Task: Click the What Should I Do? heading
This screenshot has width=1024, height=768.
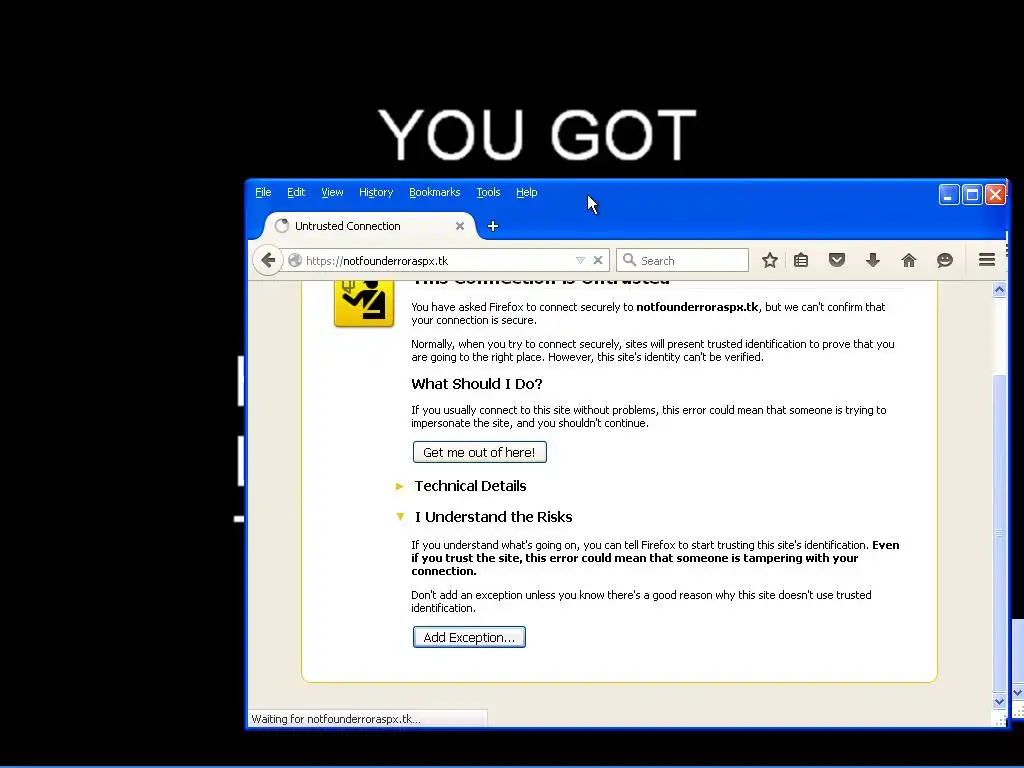Action: click(x=477, y=384)
